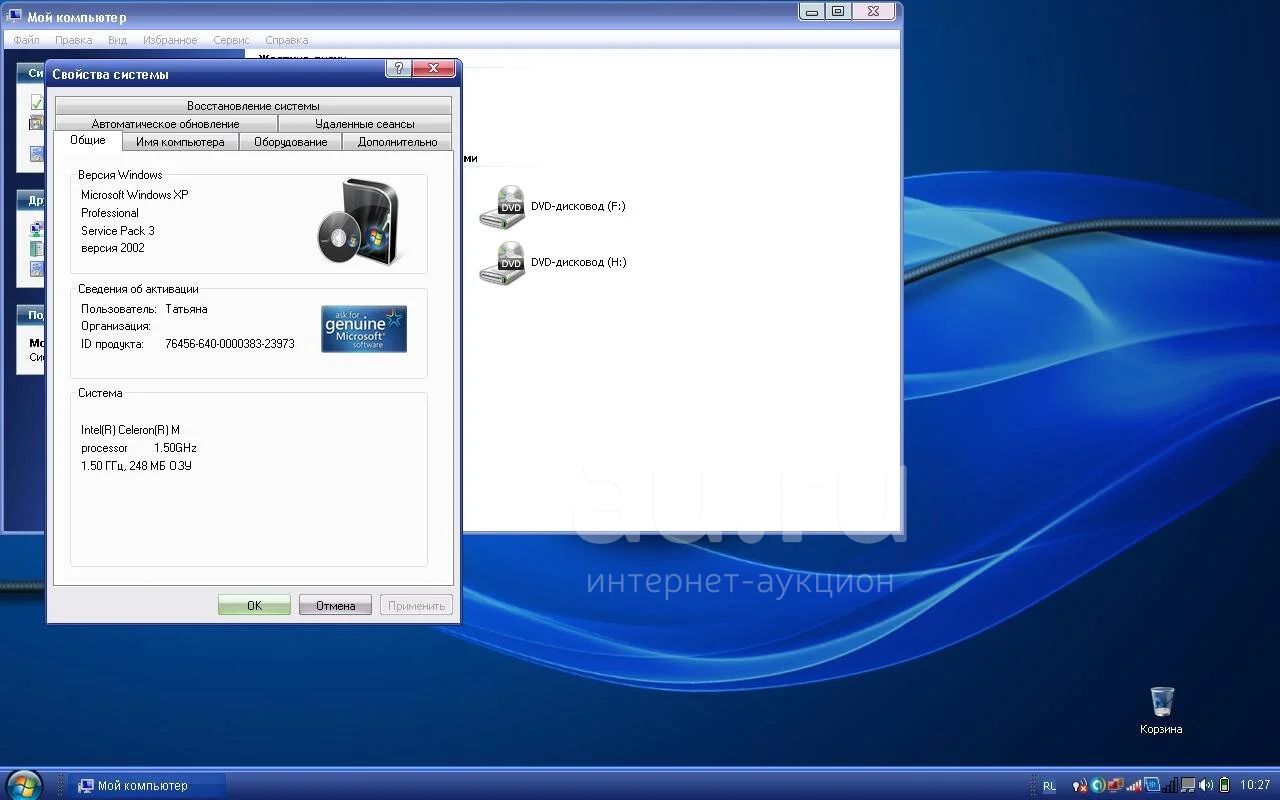Click the DVD drive (F:) icon
The image size is (1280, 800).
point(502,206)
